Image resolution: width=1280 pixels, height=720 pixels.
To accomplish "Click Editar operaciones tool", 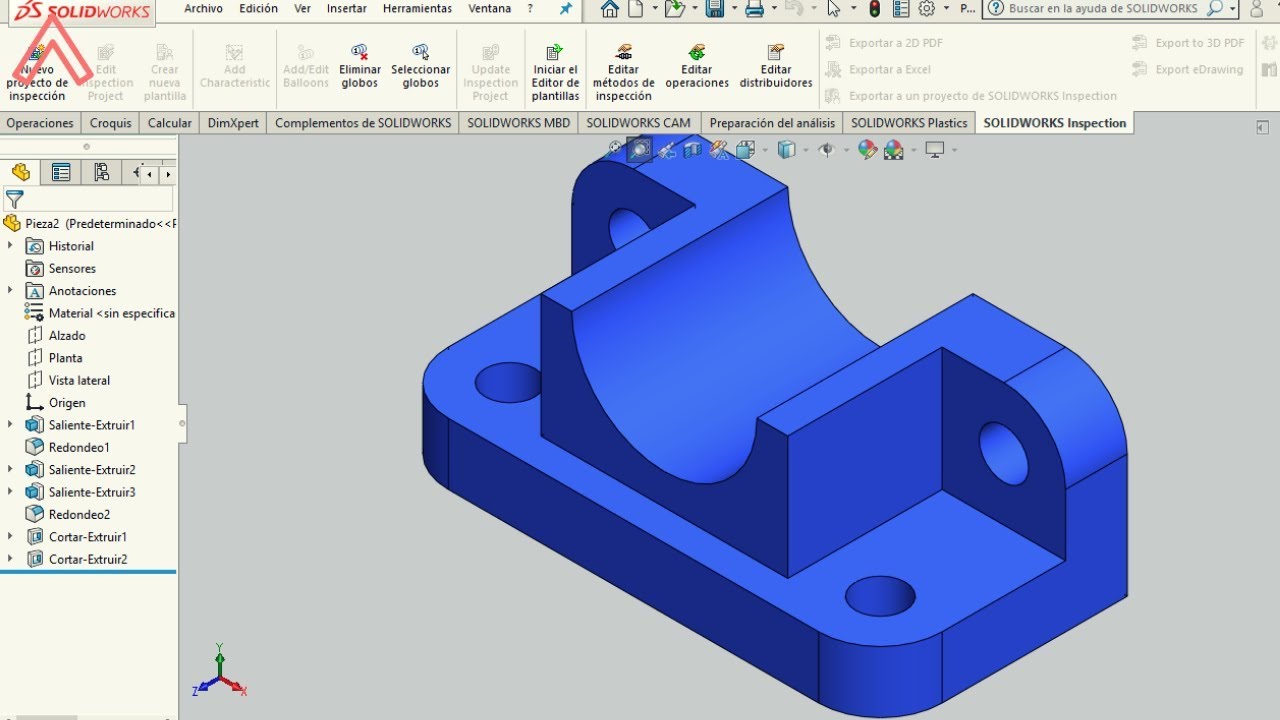I will pos(697,66).
